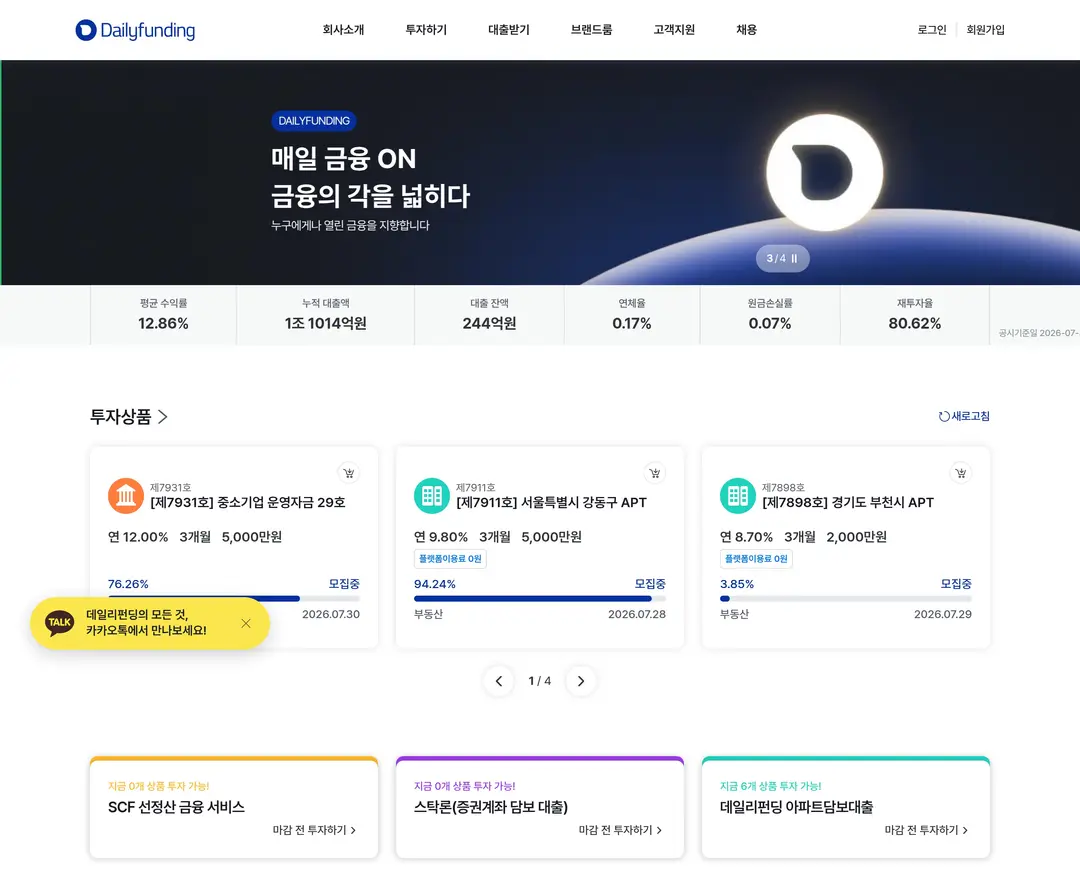The image size is (1080, 878).
Task: Open the 투자하기 menu
Action: click(426, 30)
